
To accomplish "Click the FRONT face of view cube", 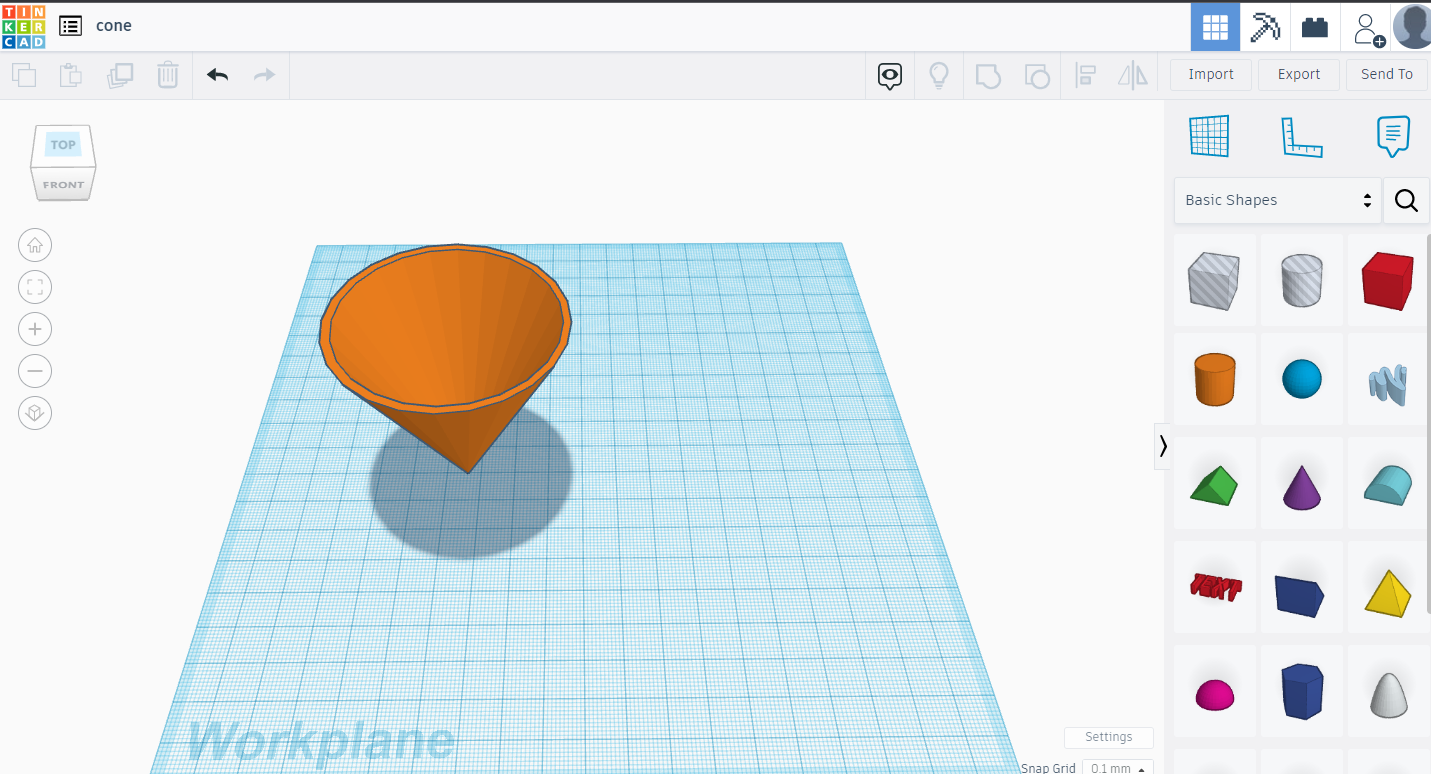I will coord(63,185).
